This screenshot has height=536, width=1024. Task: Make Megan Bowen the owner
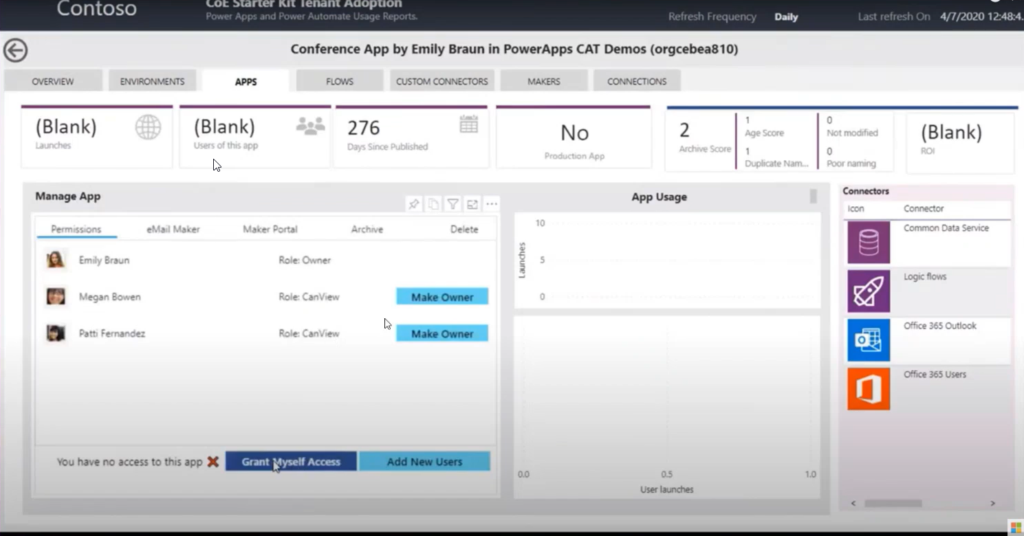click(x=442, y=297)
